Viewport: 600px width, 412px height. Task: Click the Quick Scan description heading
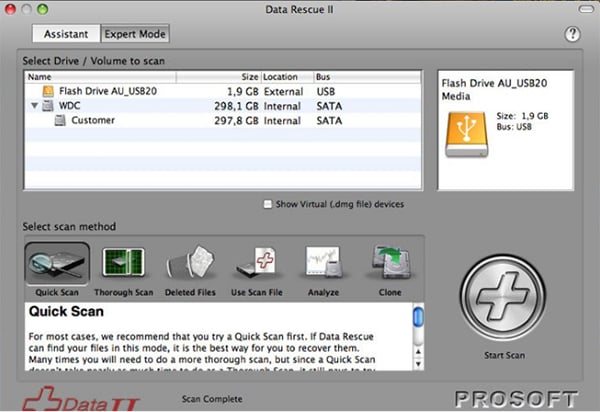pos(66,311)
